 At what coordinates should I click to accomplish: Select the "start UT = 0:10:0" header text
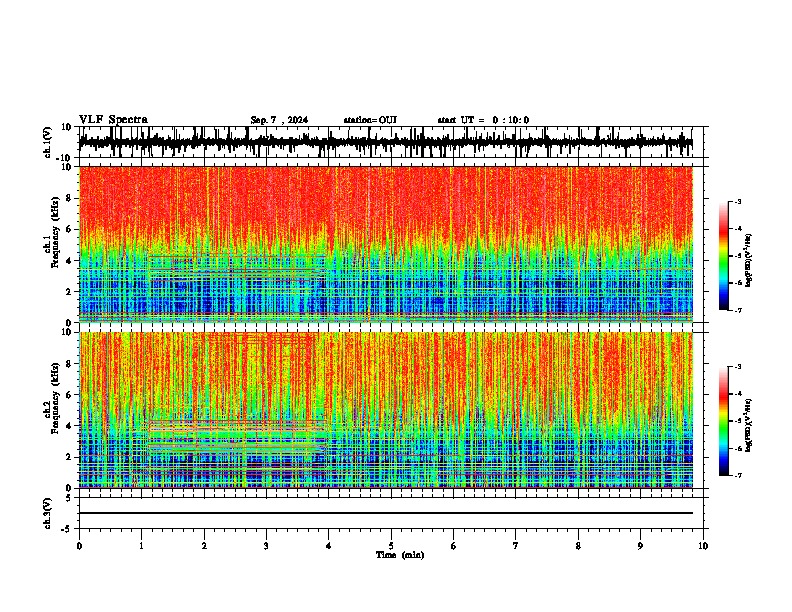(x=483, y=120)
